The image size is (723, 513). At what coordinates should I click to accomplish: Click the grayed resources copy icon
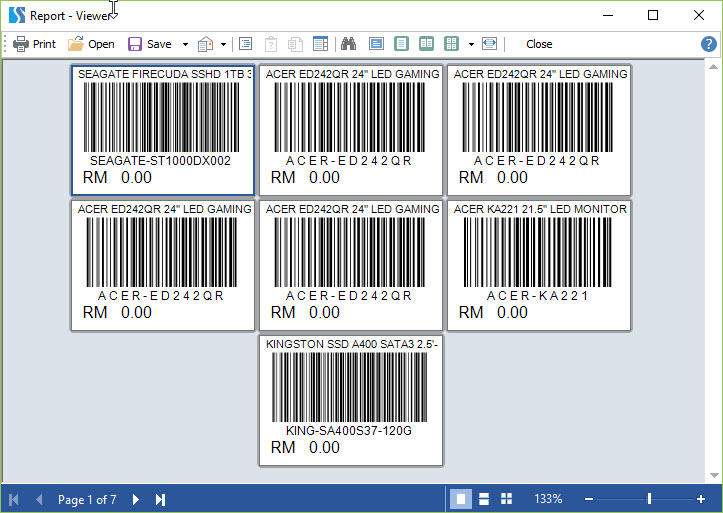point(295,44)
